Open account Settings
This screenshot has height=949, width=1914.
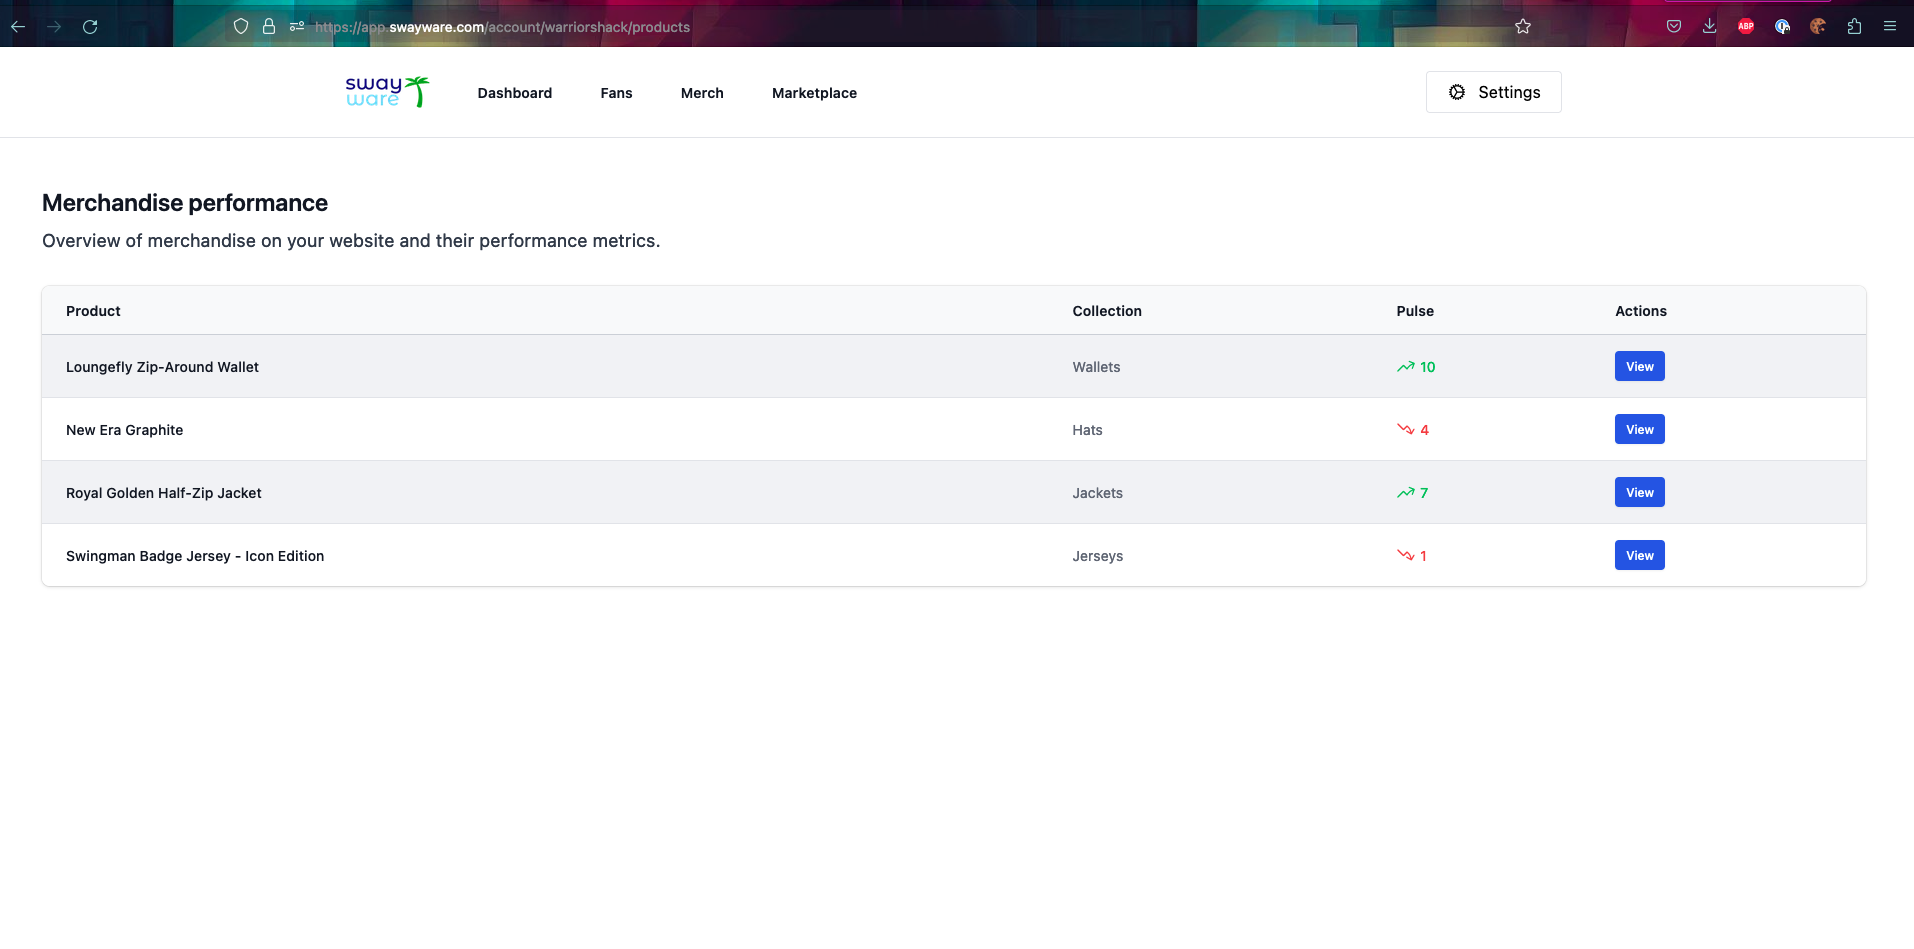[1494, 92]
